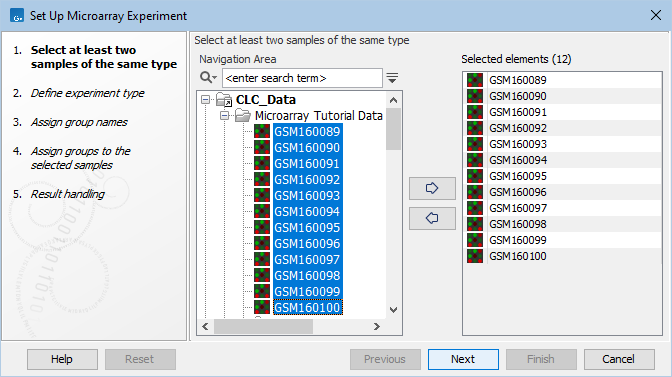Click the microarray icon next to GSM160090 in tree

click(x=262, y=147)
